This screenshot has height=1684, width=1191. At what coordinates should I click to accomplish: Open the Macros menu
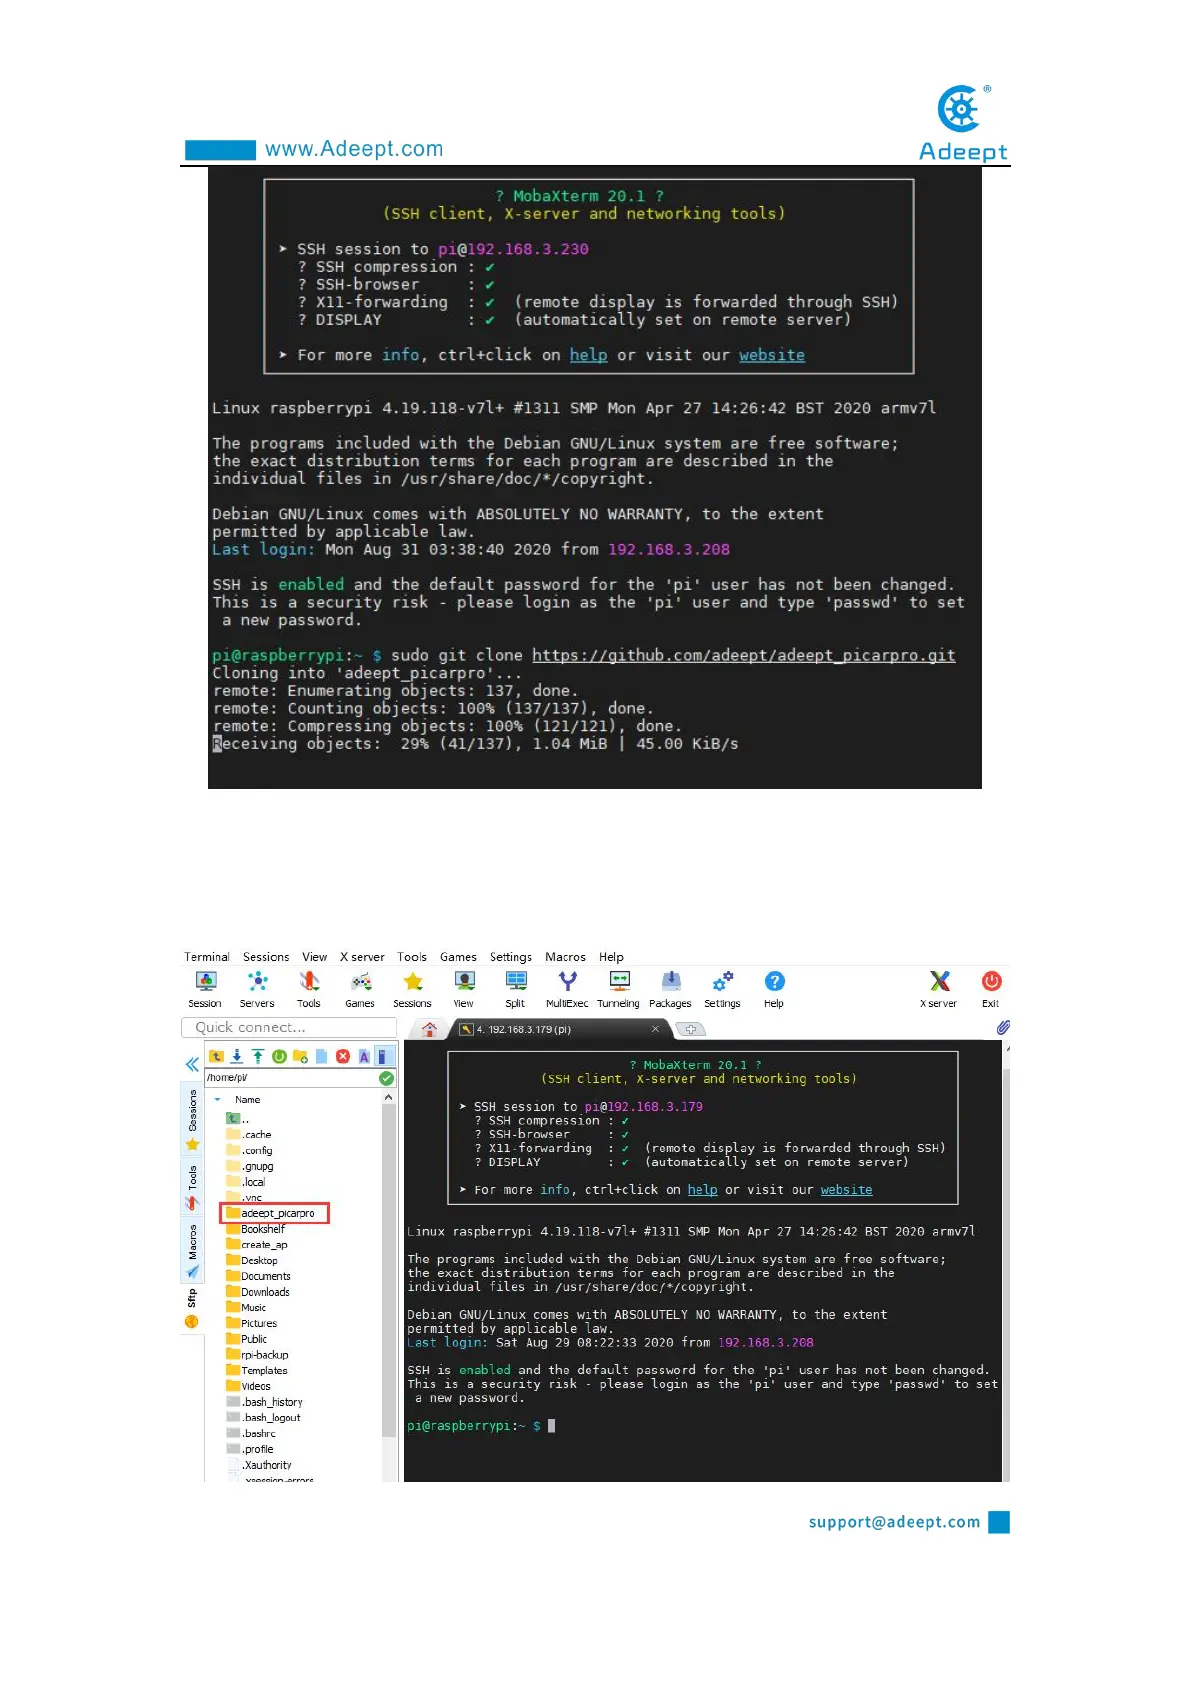click(x=566, y=957)
